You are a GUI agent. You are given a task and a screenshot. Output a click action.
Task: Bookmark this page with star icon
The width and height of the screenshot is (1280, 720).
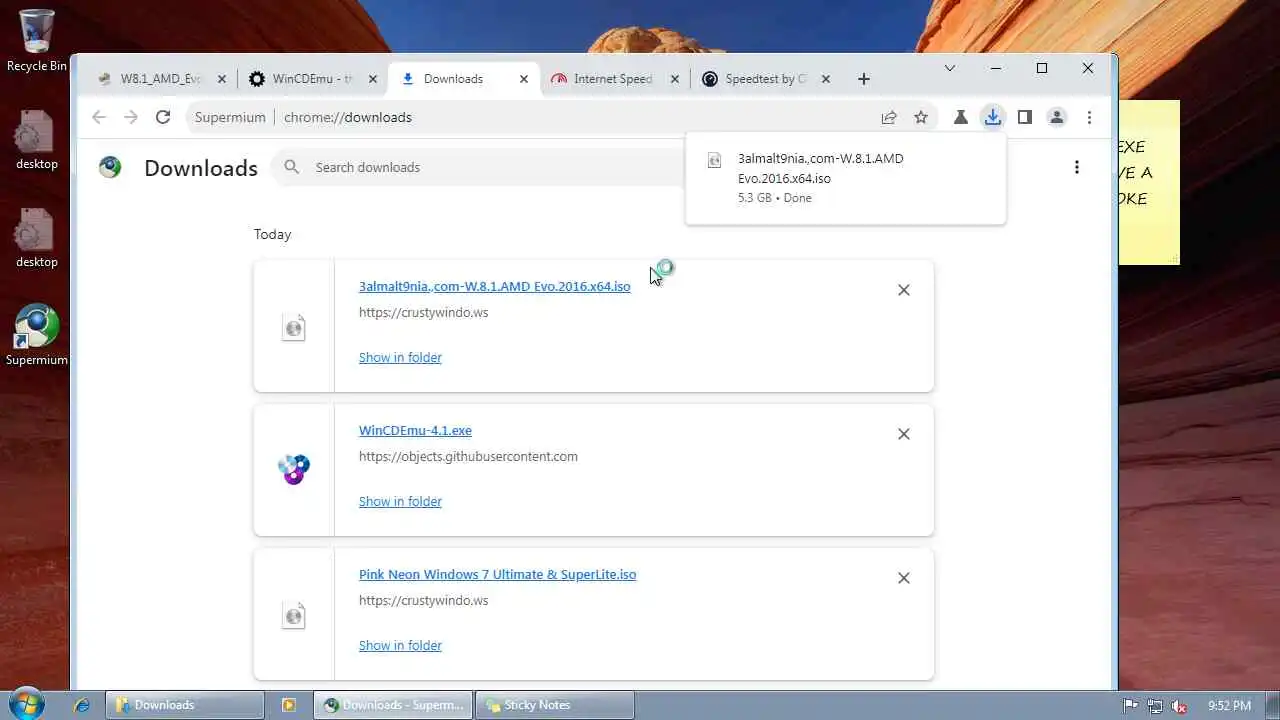pyautogui.click(x=921, y=117)
